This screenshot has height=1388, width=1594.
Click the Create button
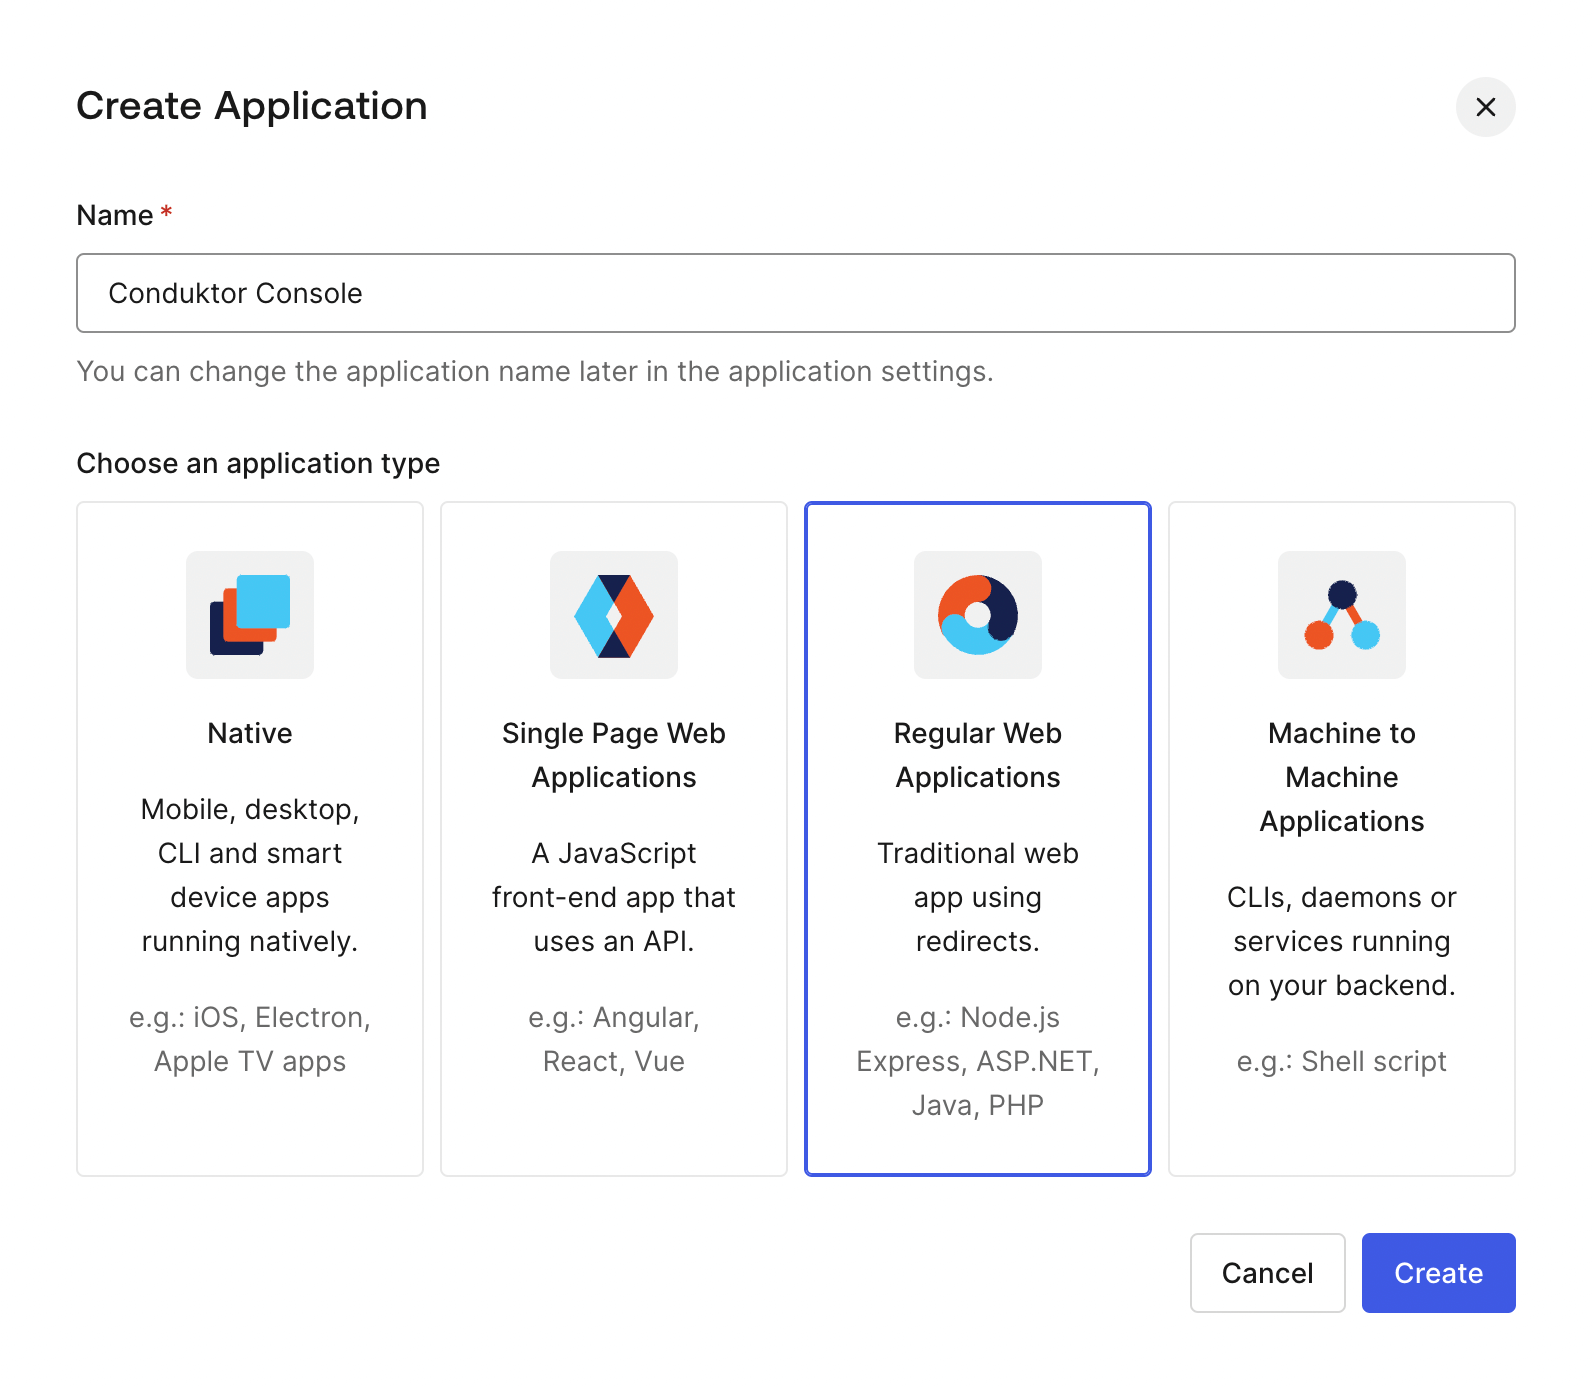[x=1438, y=1272]
